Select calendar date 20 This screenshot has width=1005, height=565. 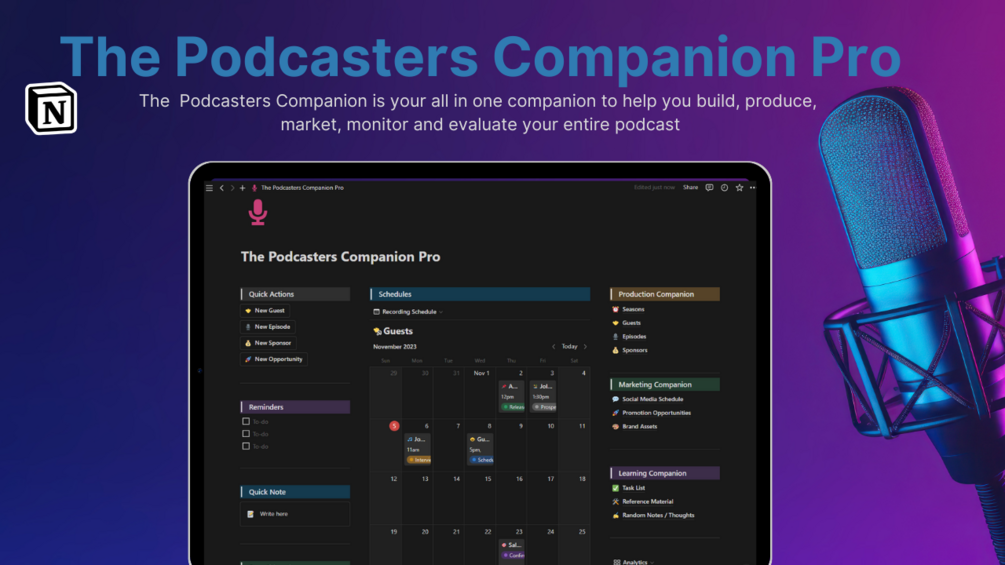425,532
